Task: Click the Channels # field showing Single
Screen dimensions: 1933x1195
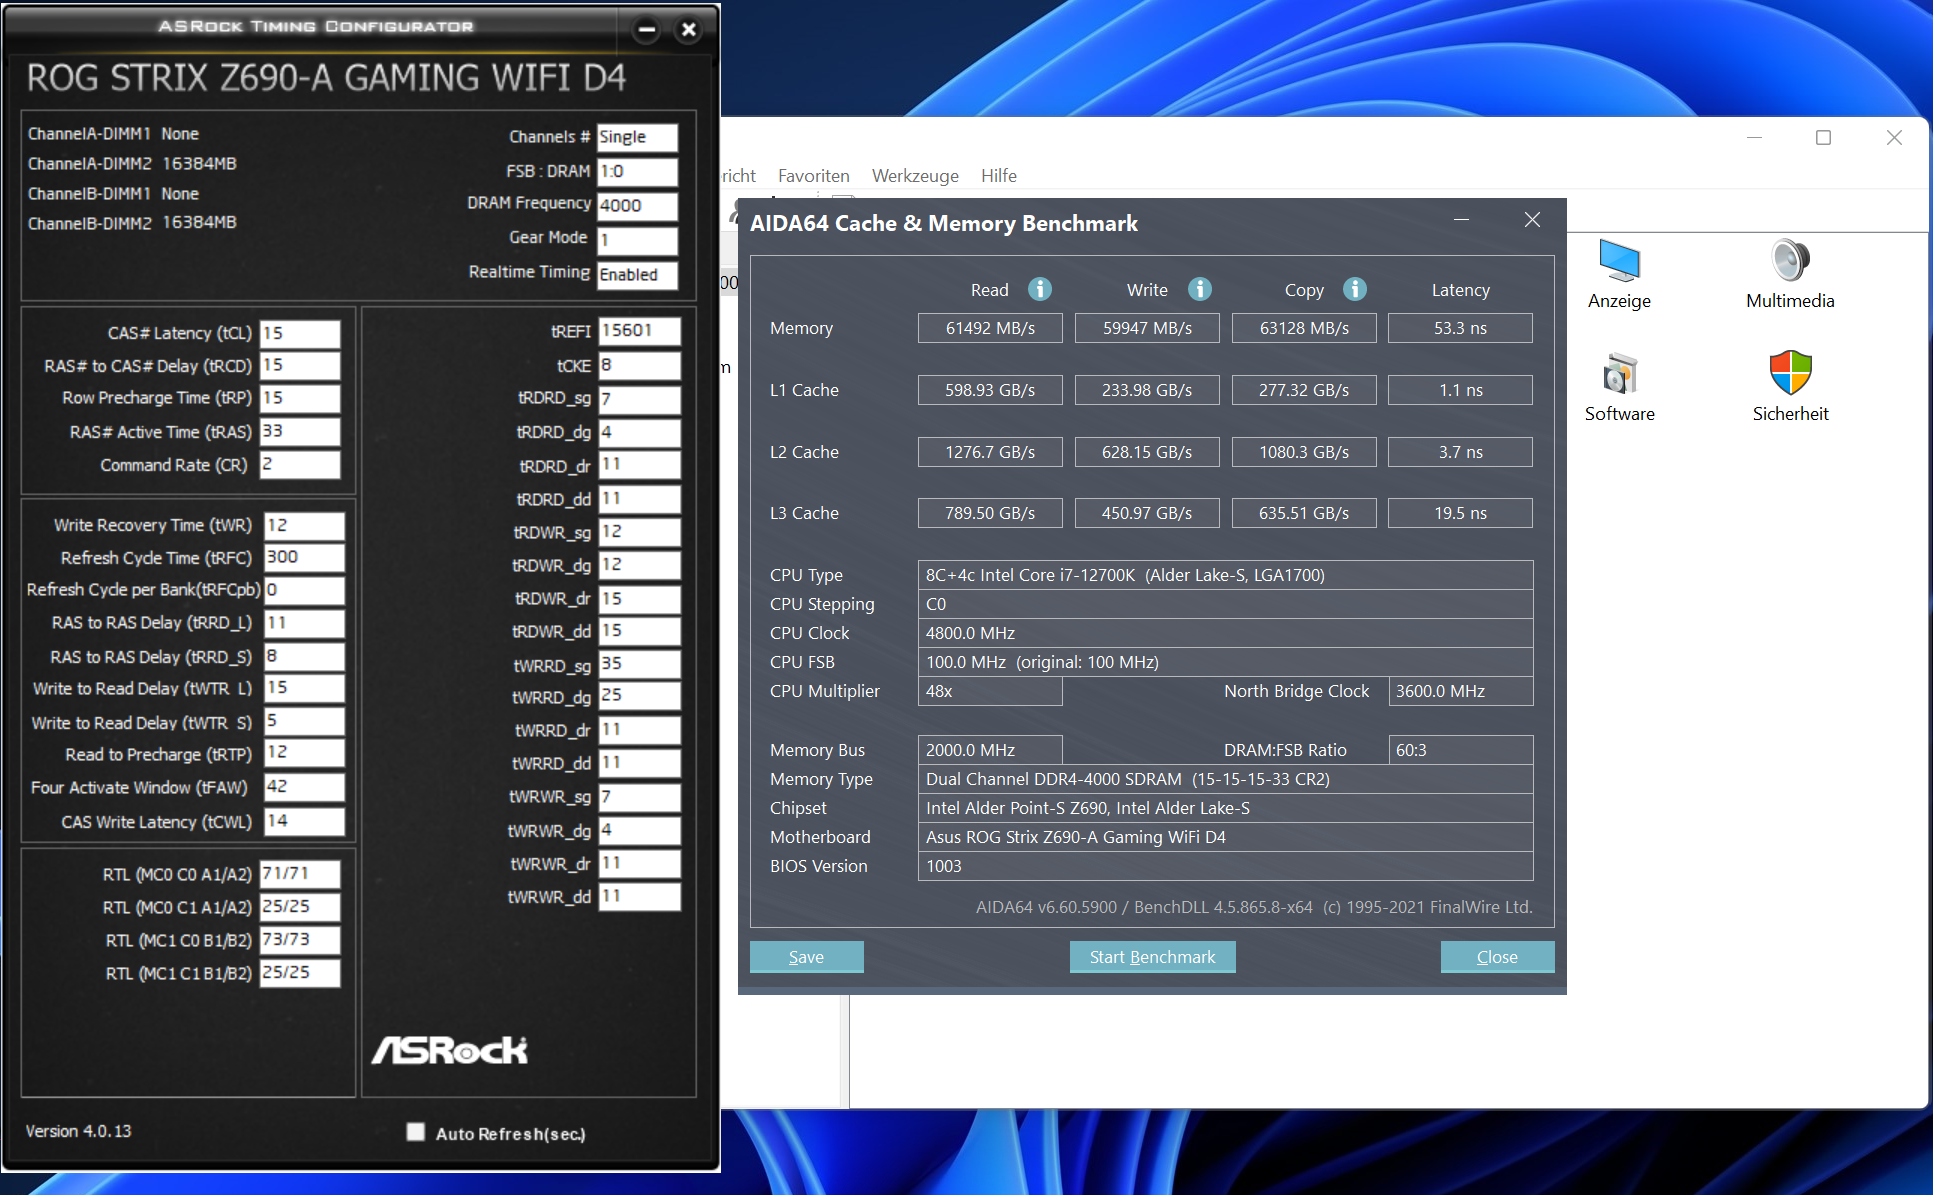Action: point(637,137)
